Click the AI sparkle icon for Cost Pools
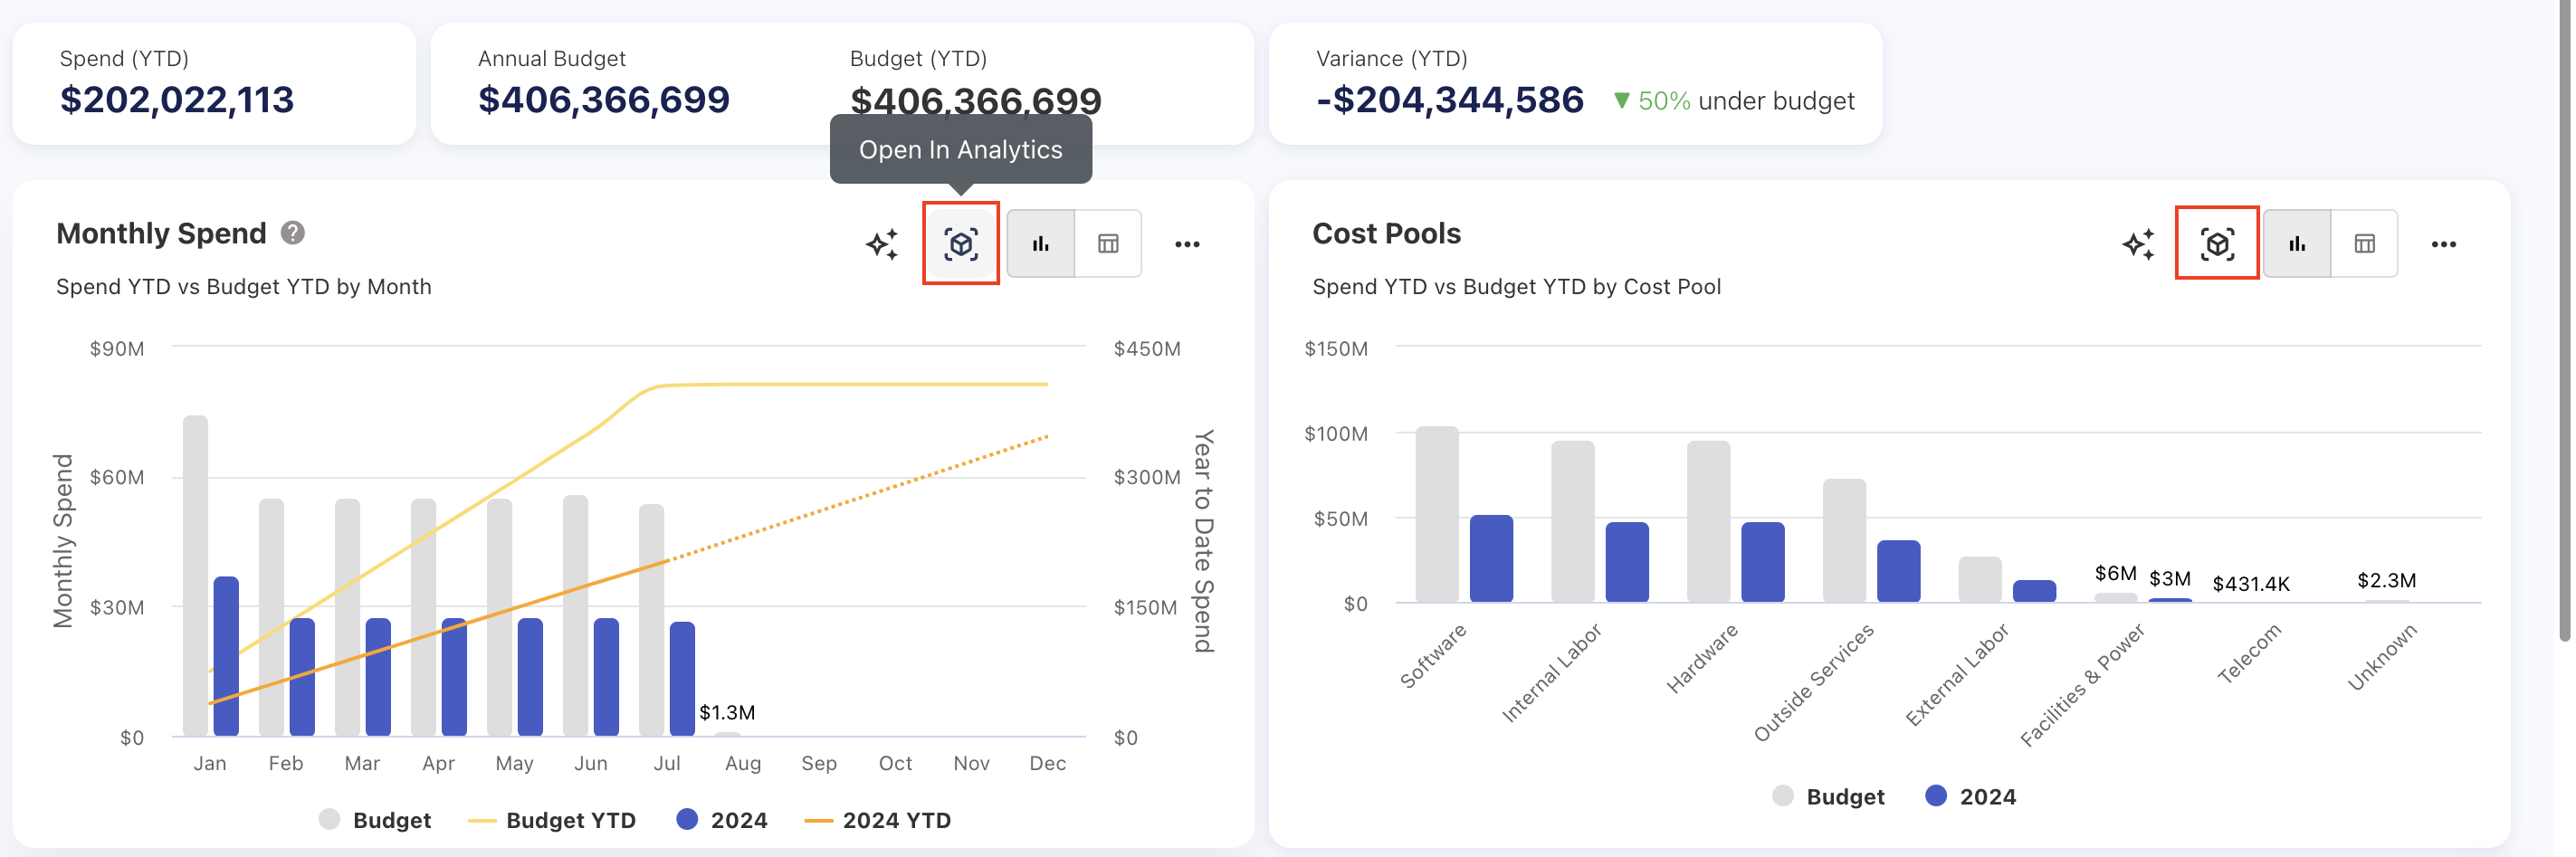The height and width of the screenshot is (857, 2576). (2138, 244)
